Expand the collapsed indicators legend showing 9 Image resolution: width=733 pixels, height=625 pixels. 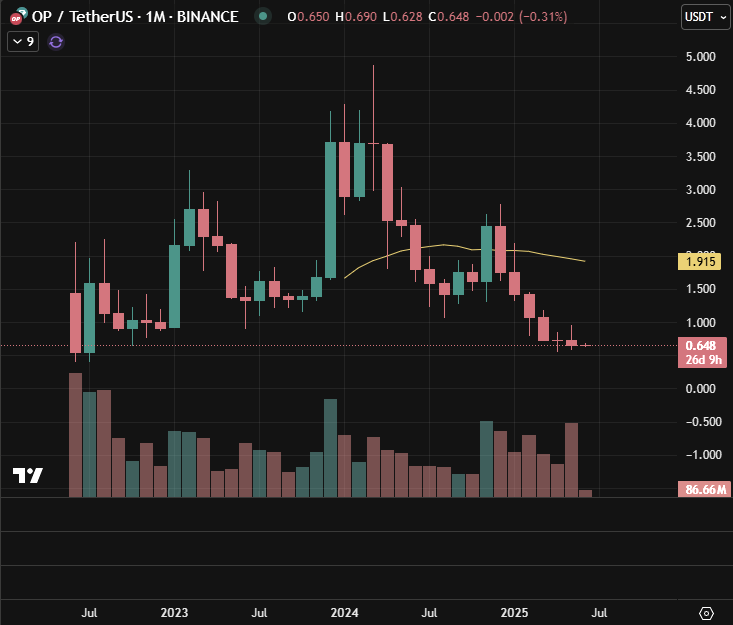[x=23, y=42]
